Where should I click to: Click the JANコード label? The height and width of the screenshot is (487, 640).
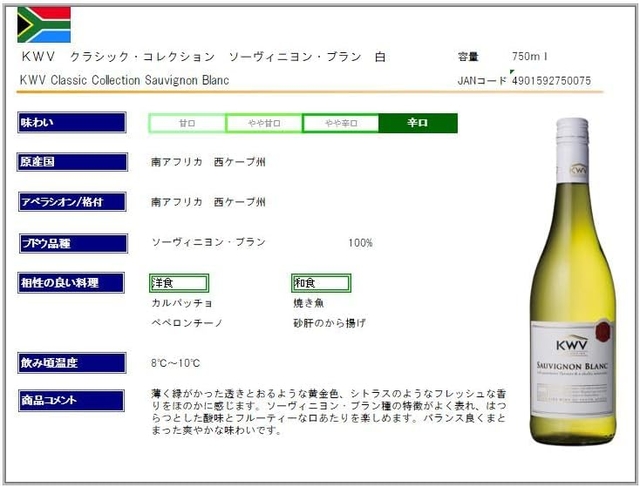tap(482, 80)
